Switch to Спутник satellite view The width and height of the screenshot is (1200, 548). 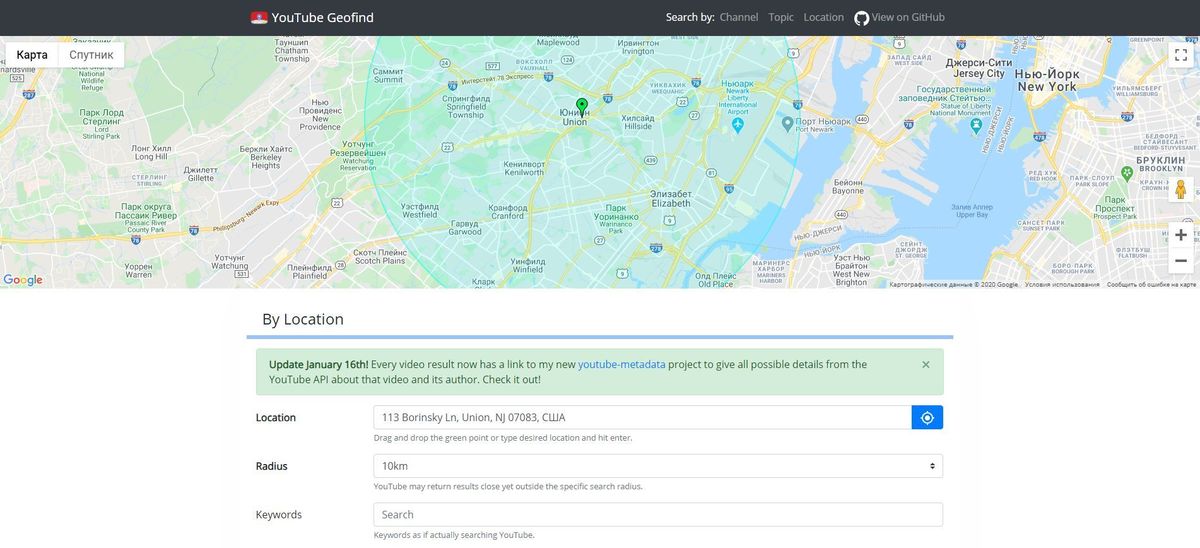[91, 55]
